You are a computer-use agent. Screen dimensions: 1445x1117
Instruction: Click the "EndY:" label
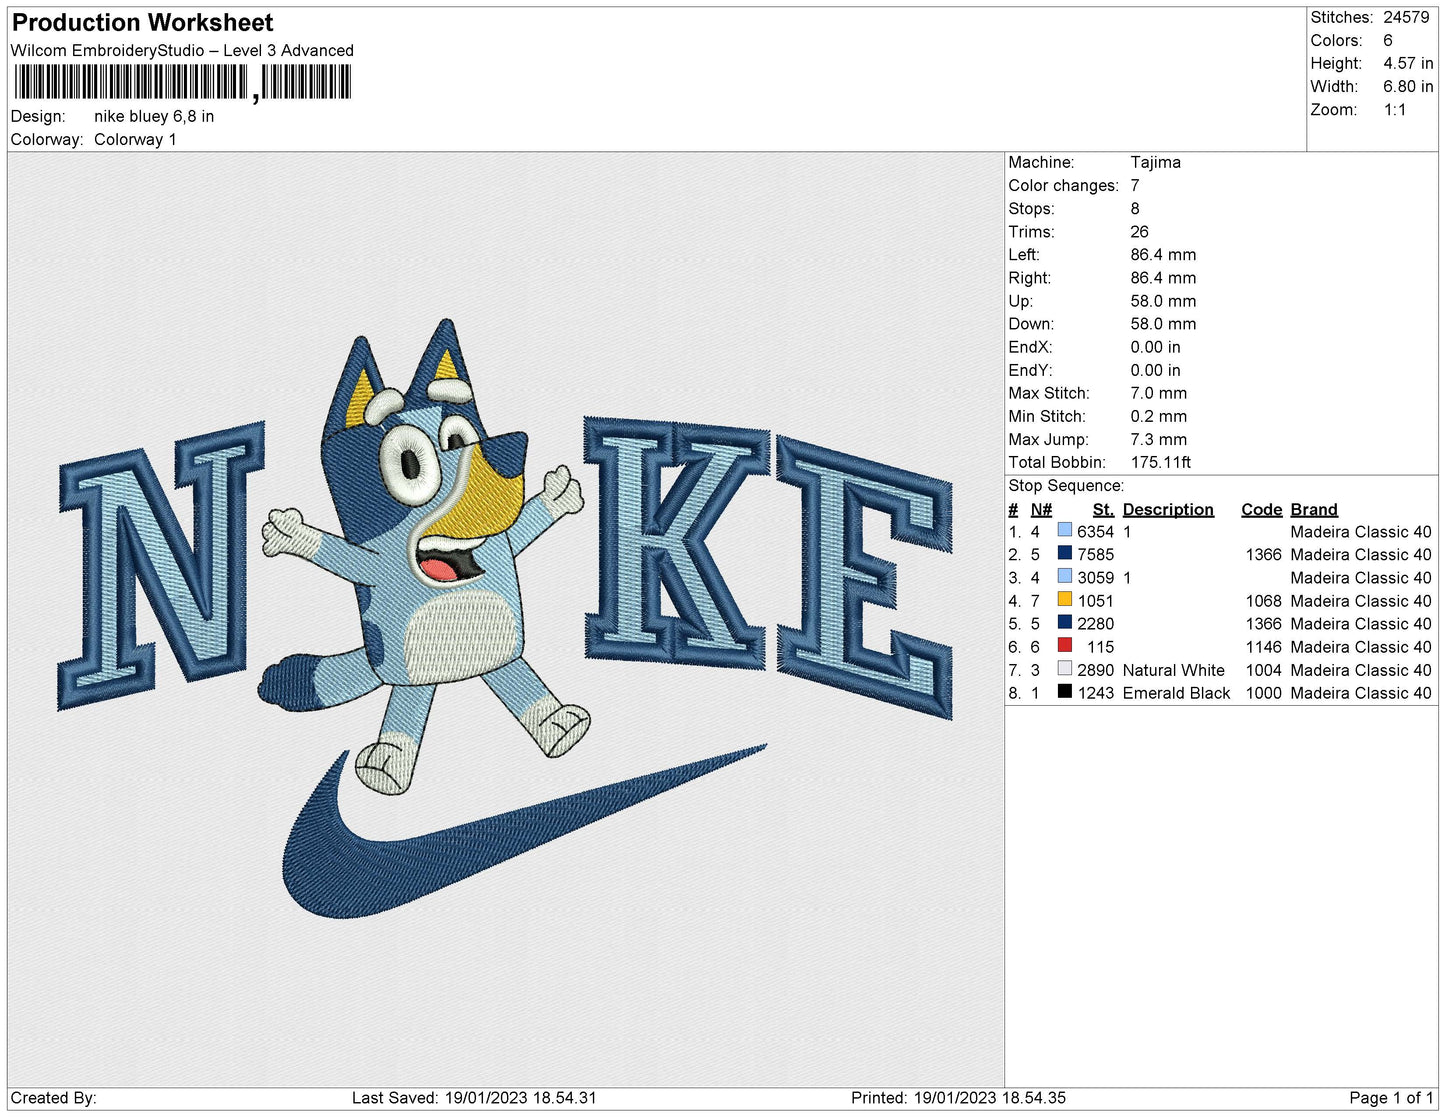pos(1030,370)
